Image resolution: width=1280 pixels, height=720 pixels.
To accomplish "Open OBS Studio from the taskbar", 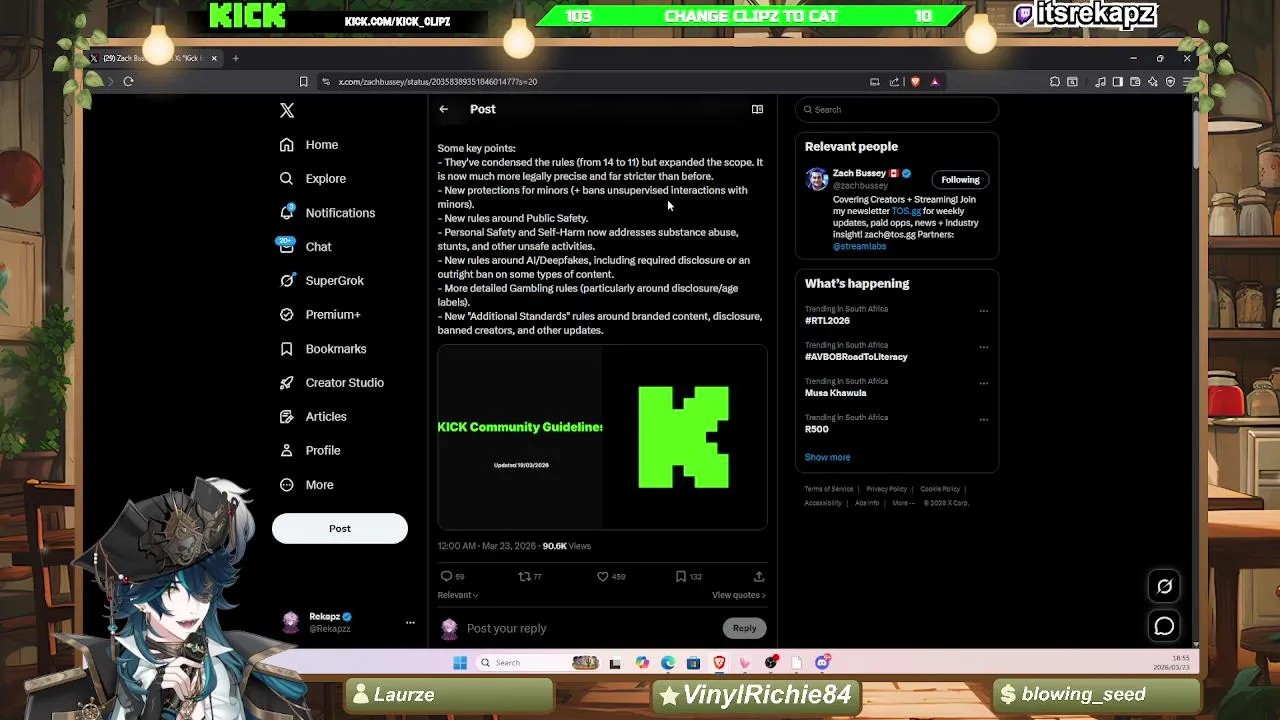I will pos(771,662).
